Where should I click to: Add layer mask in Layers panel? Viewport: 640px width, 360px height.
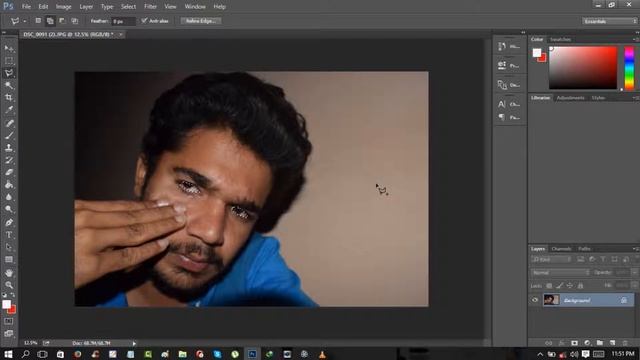pos(574,343)
